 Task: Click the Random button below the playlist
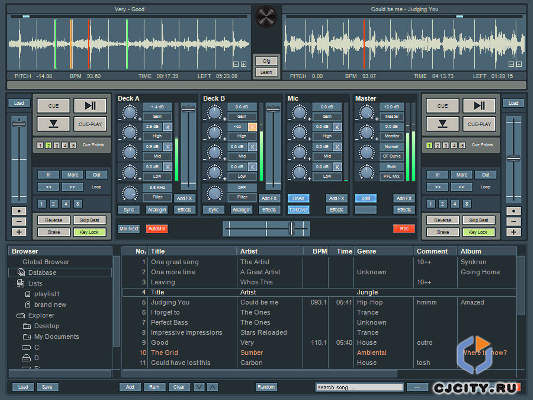[266, 387]
